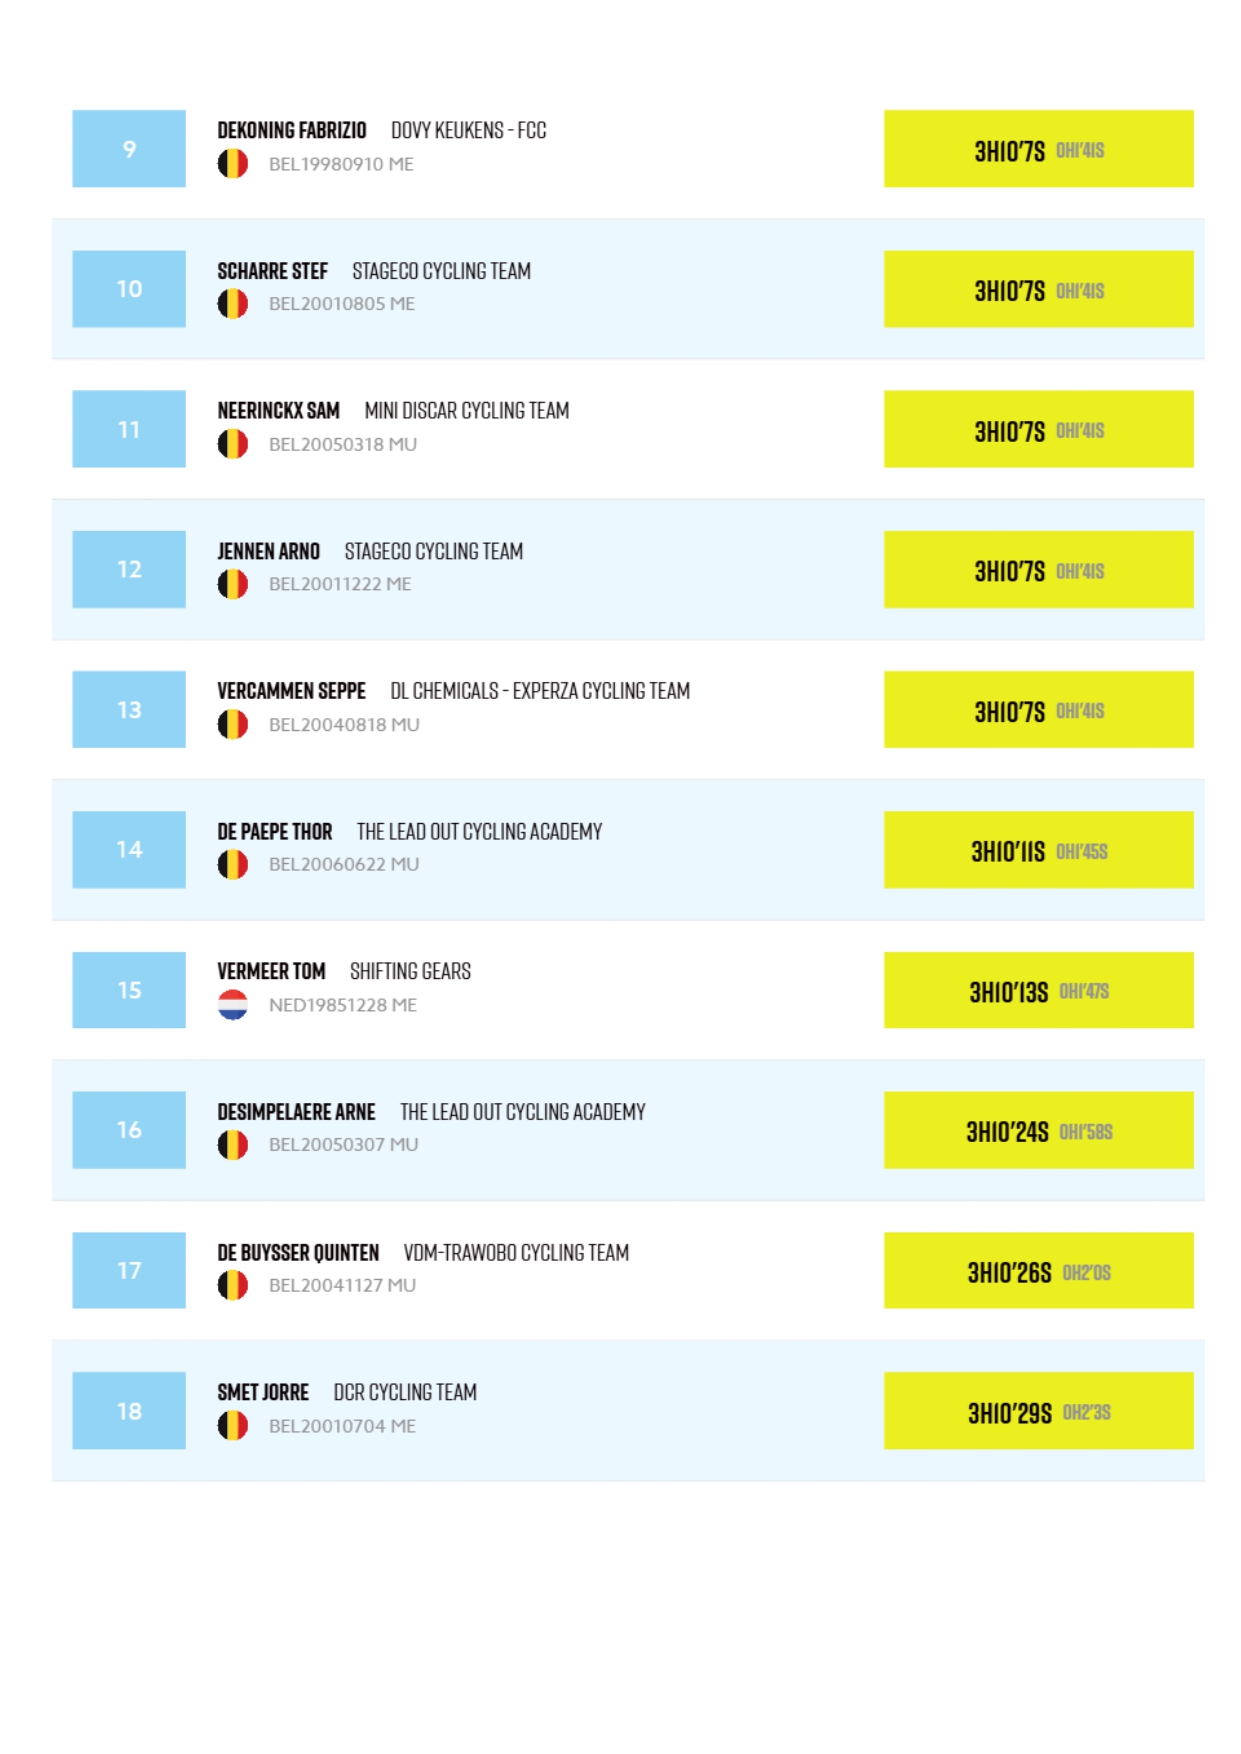Viewport: 1241px width, 1754px height.
Task: Click Belgian flag icon beside Neerinckx Sam
Action: 233,444
